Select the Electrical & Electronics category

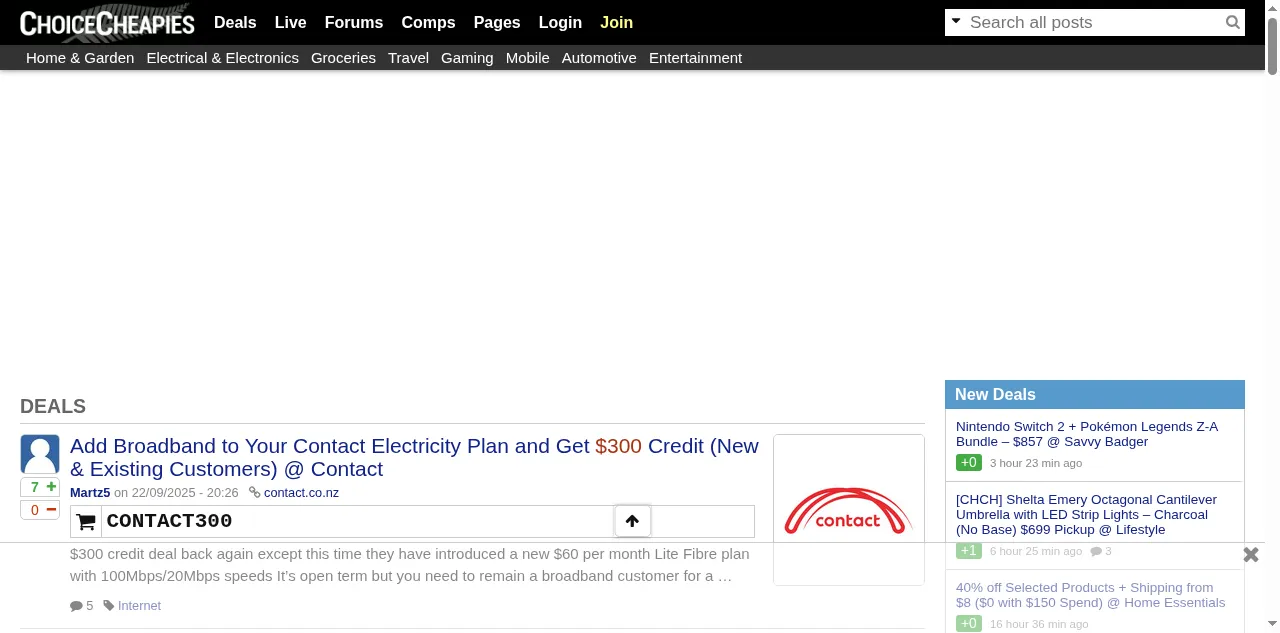click(223, 58)
